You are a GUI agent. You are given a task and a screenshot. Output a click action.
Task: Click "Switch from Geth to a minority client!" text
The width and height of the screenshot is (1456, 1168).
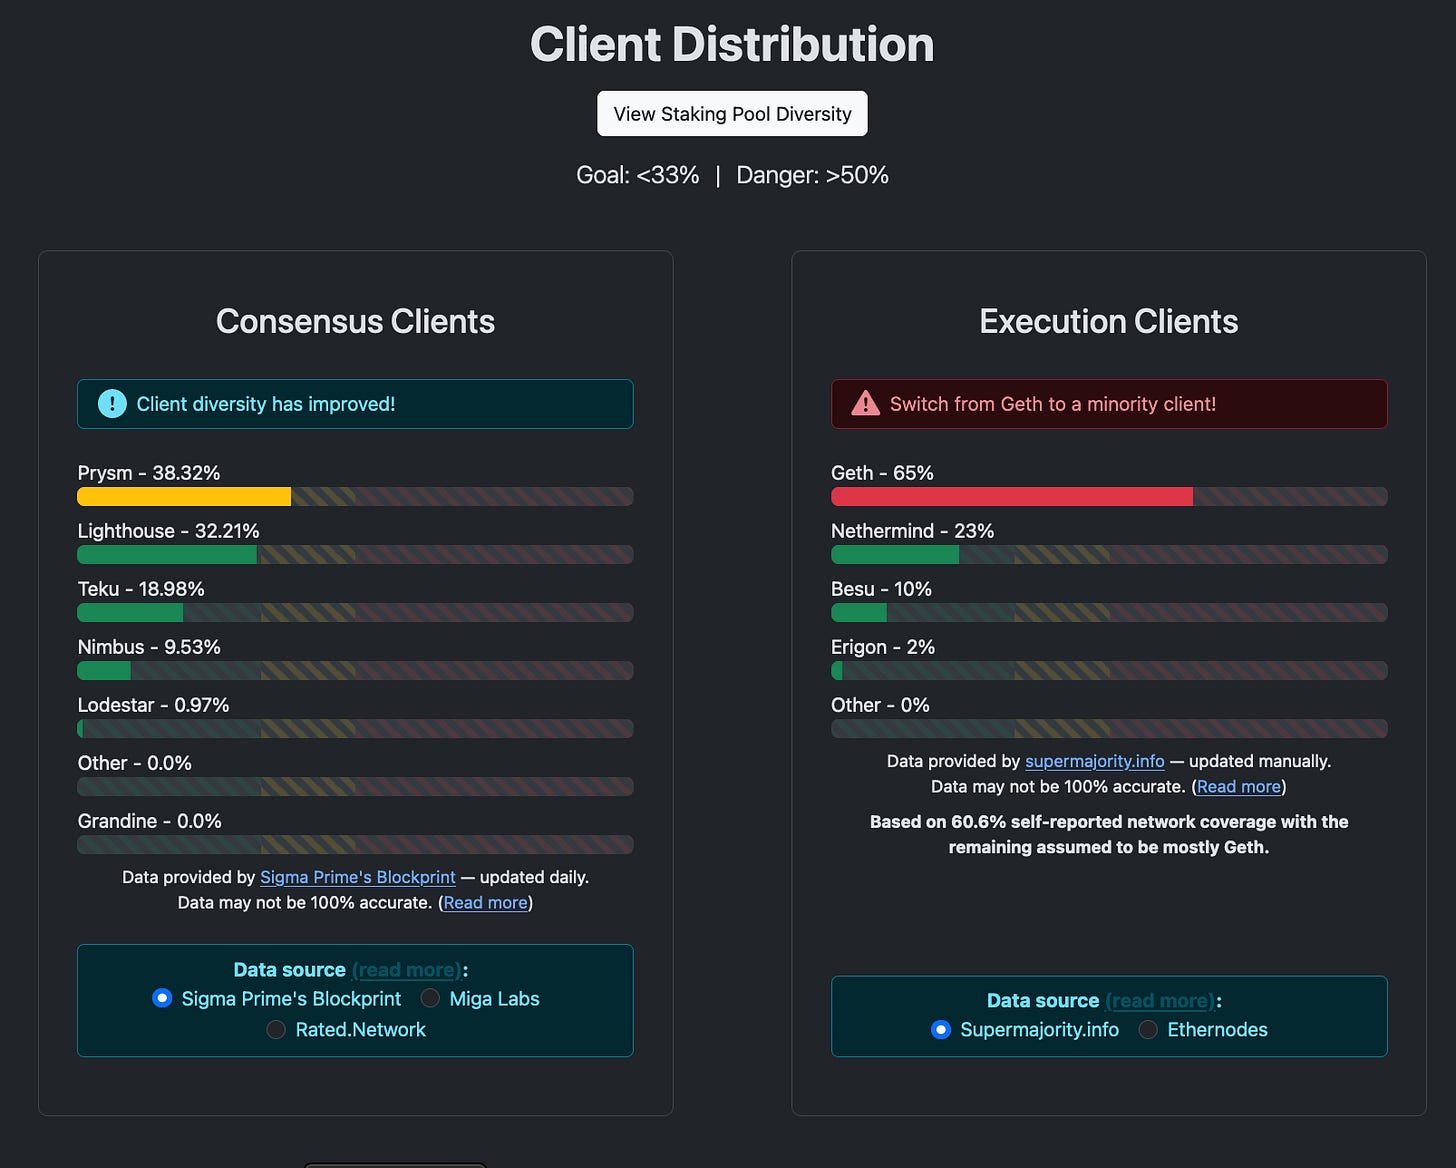coord(1053,404)
